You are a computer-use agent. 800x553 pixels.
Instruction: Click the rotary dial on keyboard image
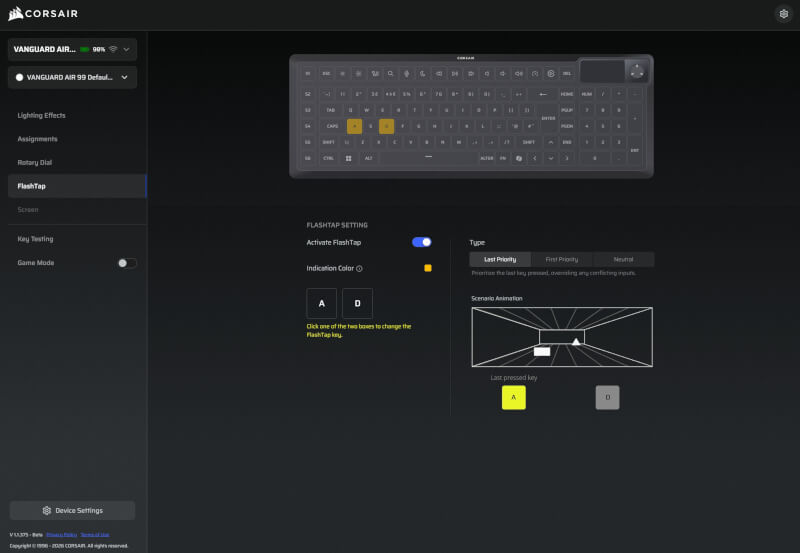tap(637, 71)
